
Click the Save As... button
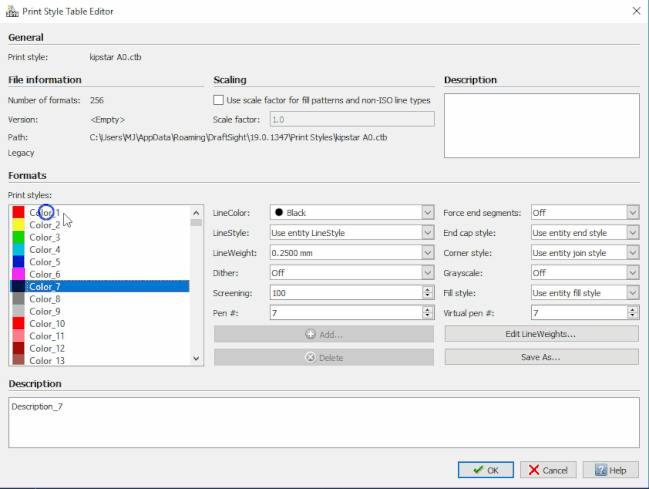coord(541,357)
